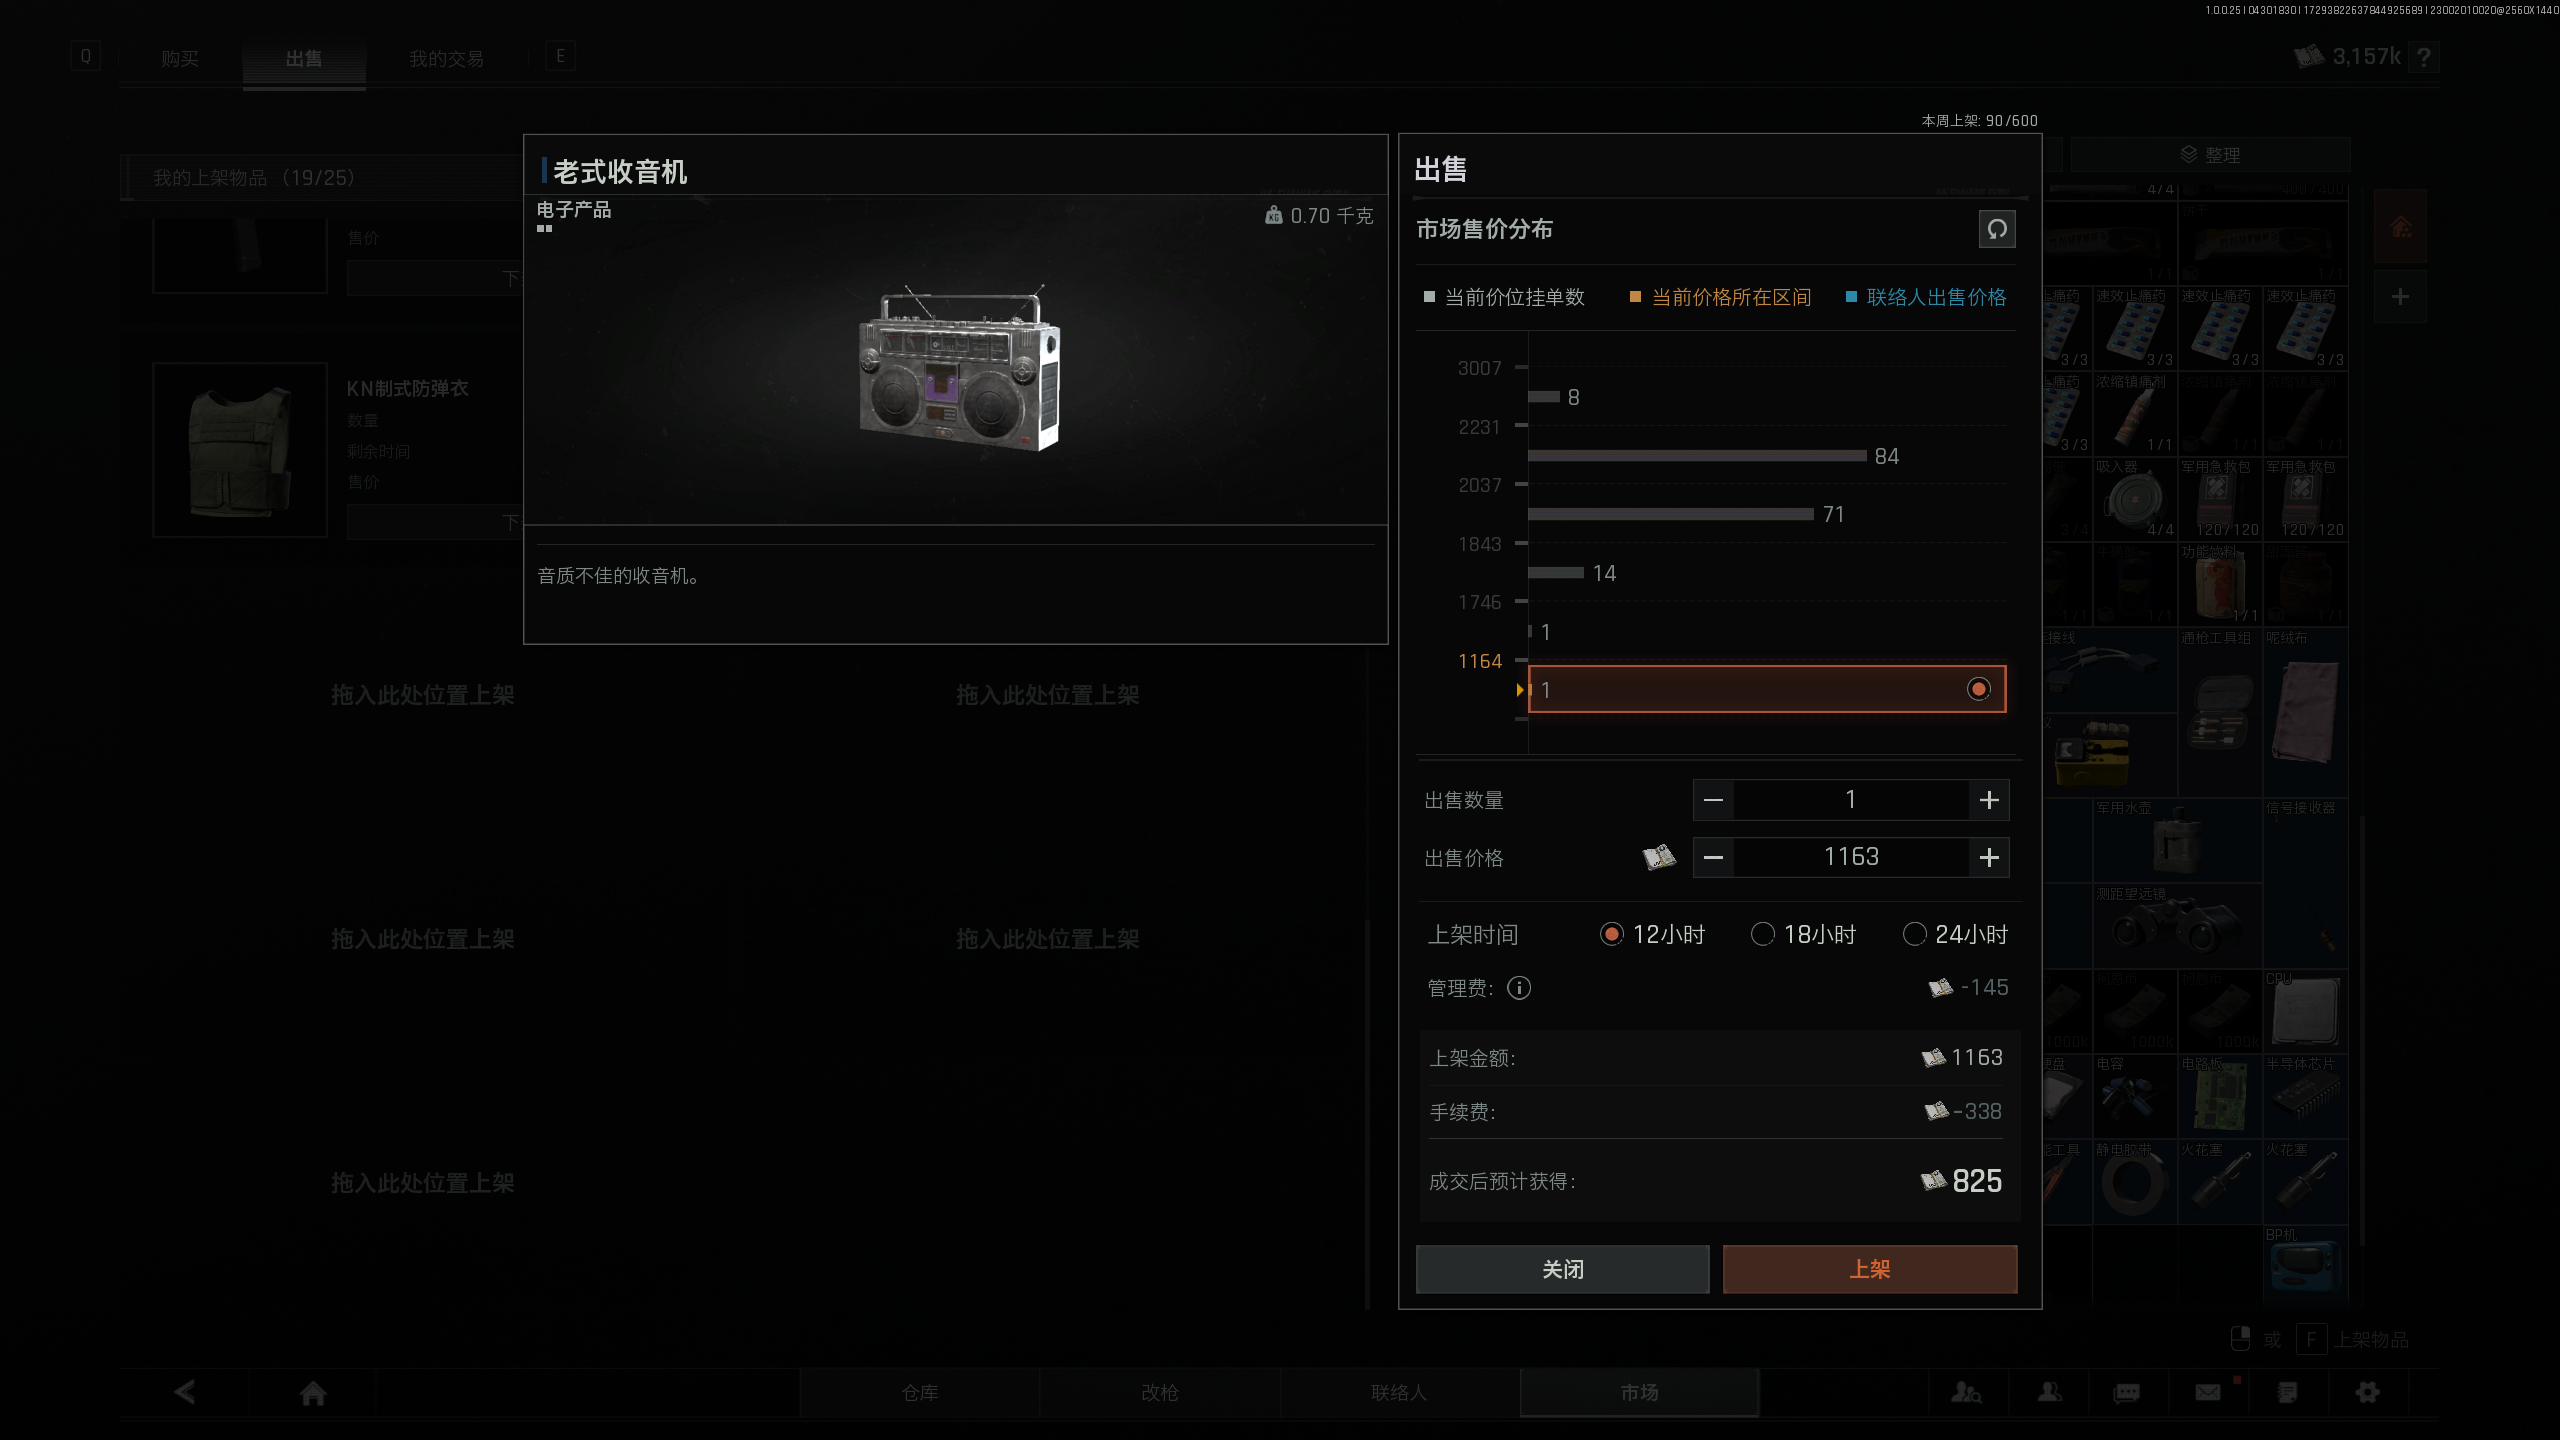Switch to 购买 tab
The width and height of the screenshot is (2560, 1440).
180,59
